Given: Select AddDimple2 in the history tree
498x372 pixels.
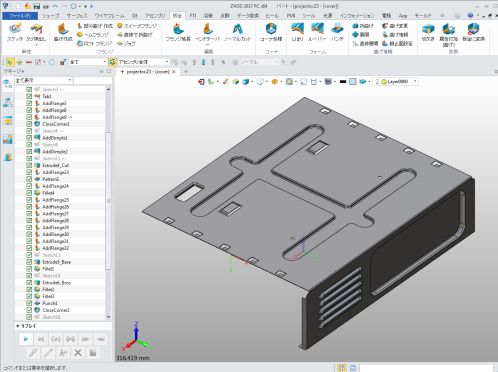Looking at the screenshot, I should (x=55, y=151).
